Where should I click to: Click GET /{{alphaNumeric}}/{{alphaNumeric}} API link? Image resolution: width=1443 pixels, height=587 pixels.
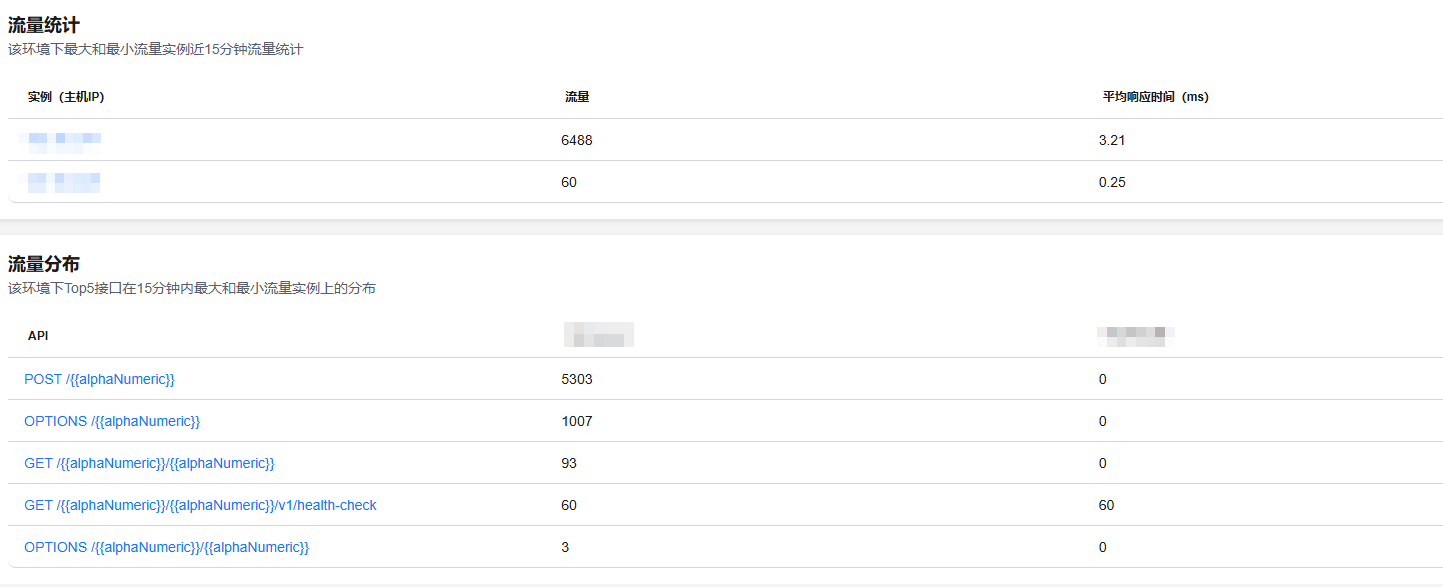(x=149, y=464)
